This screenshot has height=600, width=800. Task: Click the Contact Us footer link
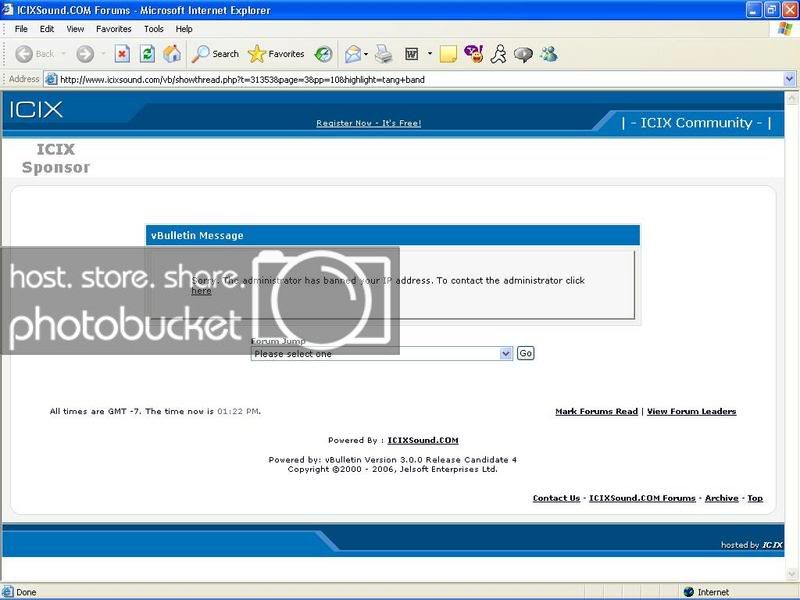(556, 498)
